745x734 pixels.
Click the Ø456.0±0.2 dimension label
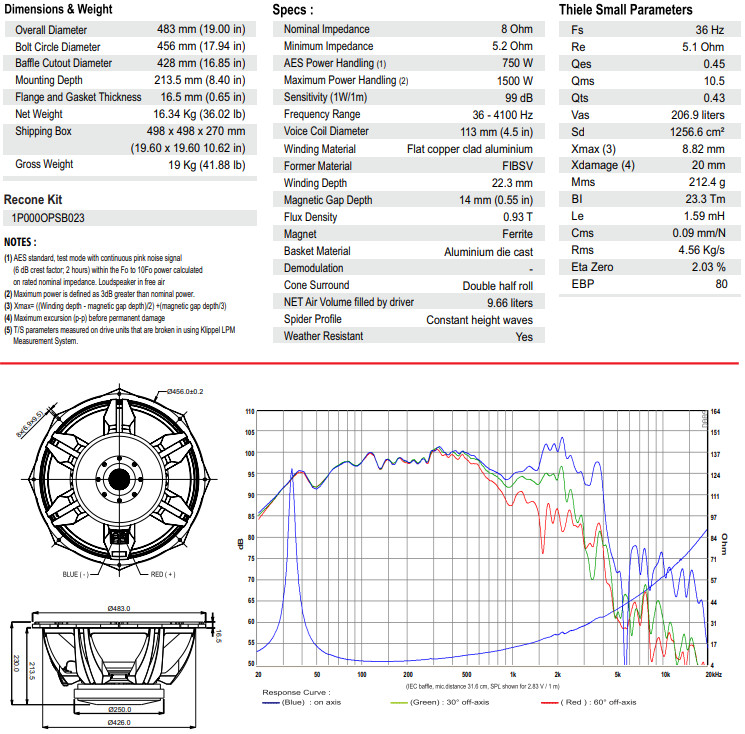pyautogui.click(x=185, y=391)
